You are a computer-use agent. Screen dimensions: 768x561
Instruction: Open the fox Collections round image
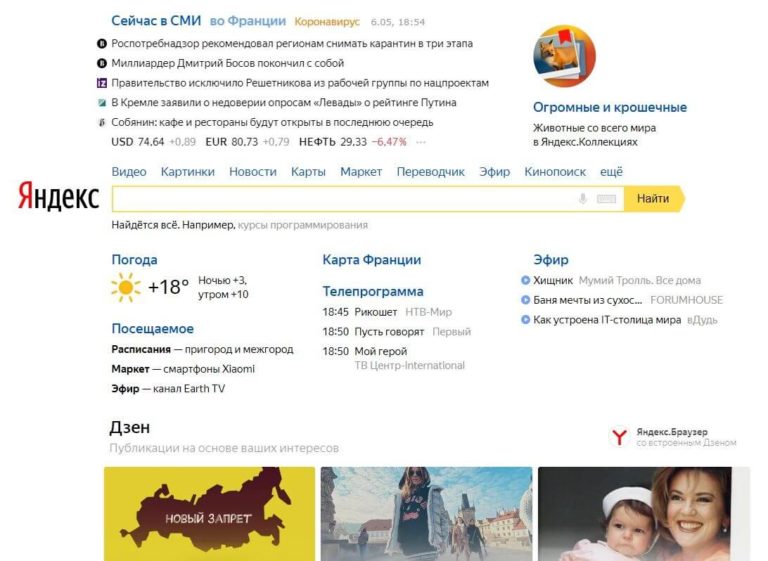coord(564,56)
